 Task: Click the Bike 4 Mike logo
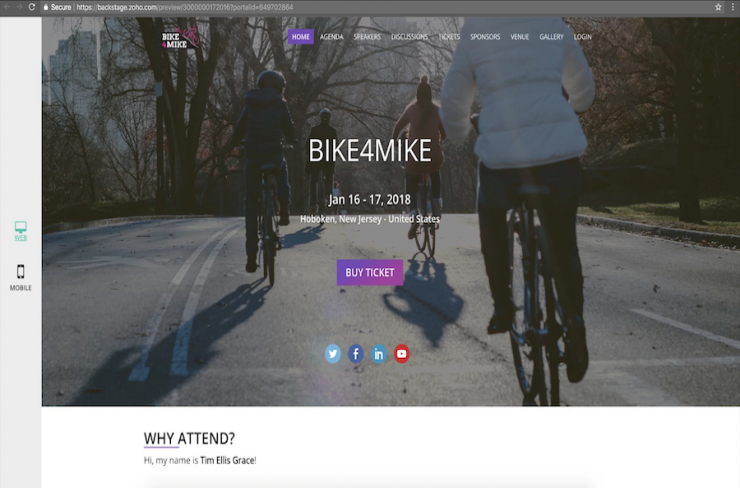(180, 39)
